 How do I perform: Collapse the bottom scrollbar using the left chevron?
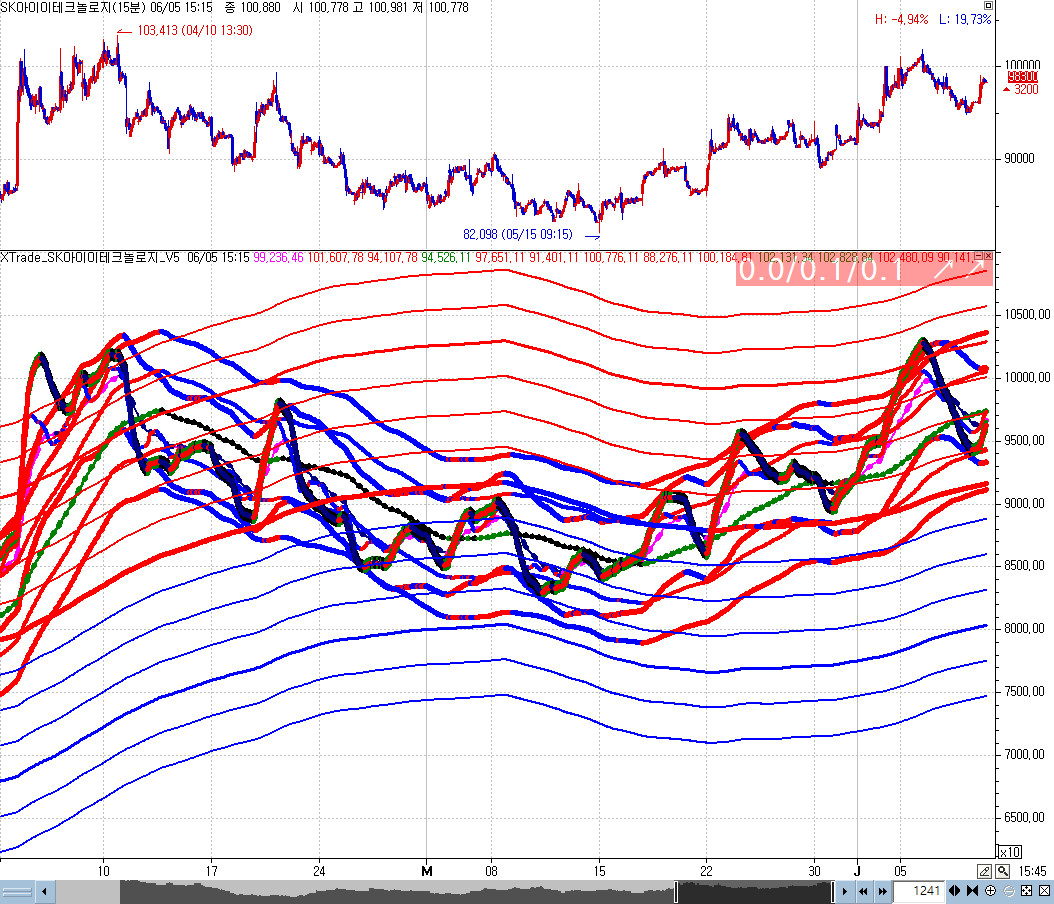click(x=42, y=891)
